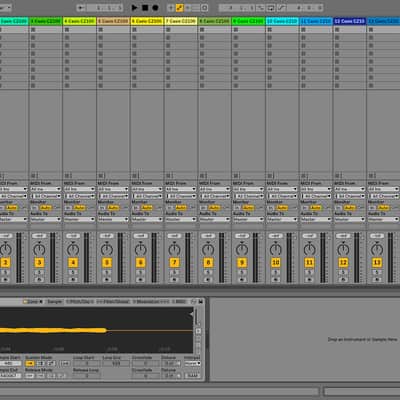Viewport: 400px width, 400px height.
Task: Switch to the Modulation tab in Sampler
Action: pyautogui.click(x=152, y=302)
